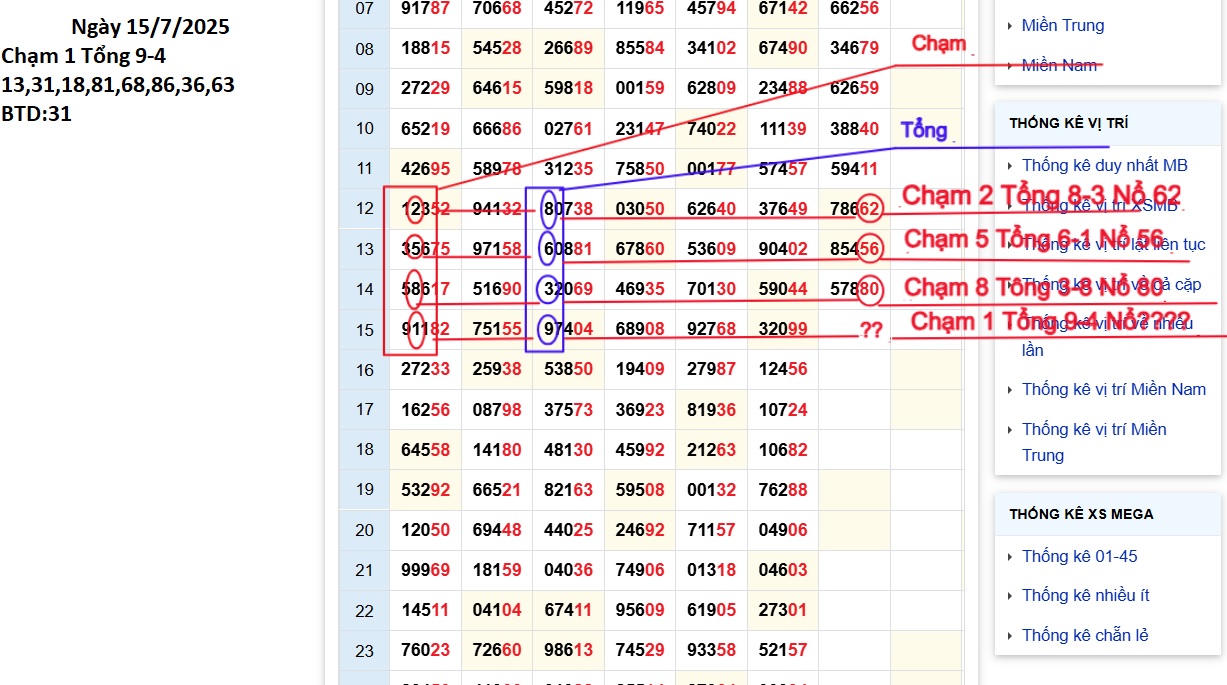Select row number 18 in the table
The height and width of the screenshot is (685, 1227).
pos(364,449)
